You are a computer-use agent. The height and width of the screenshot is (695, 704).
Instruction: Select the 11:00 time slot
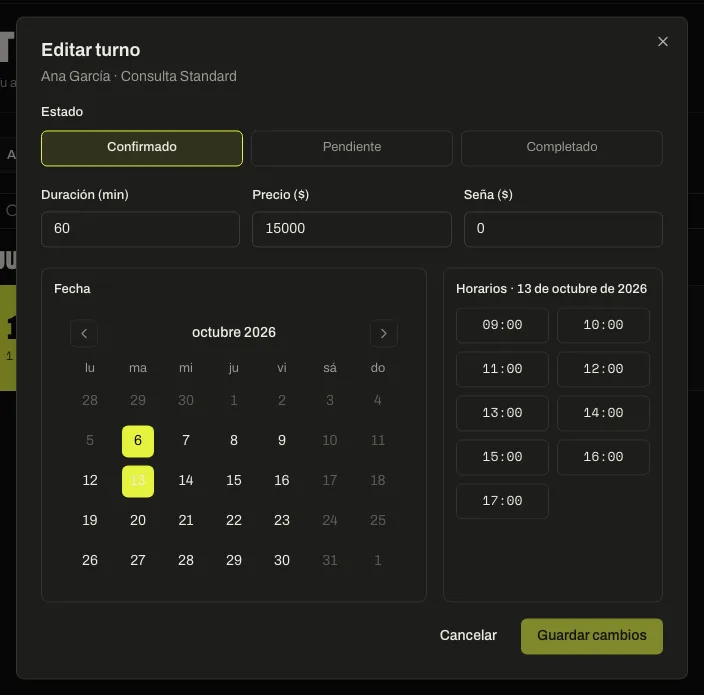[502, 369]
